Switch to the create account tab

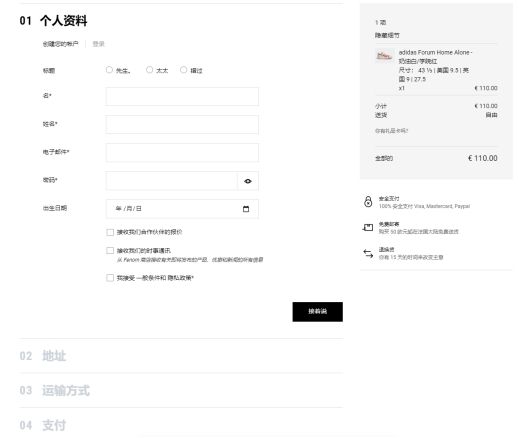[x=60, y=44]
